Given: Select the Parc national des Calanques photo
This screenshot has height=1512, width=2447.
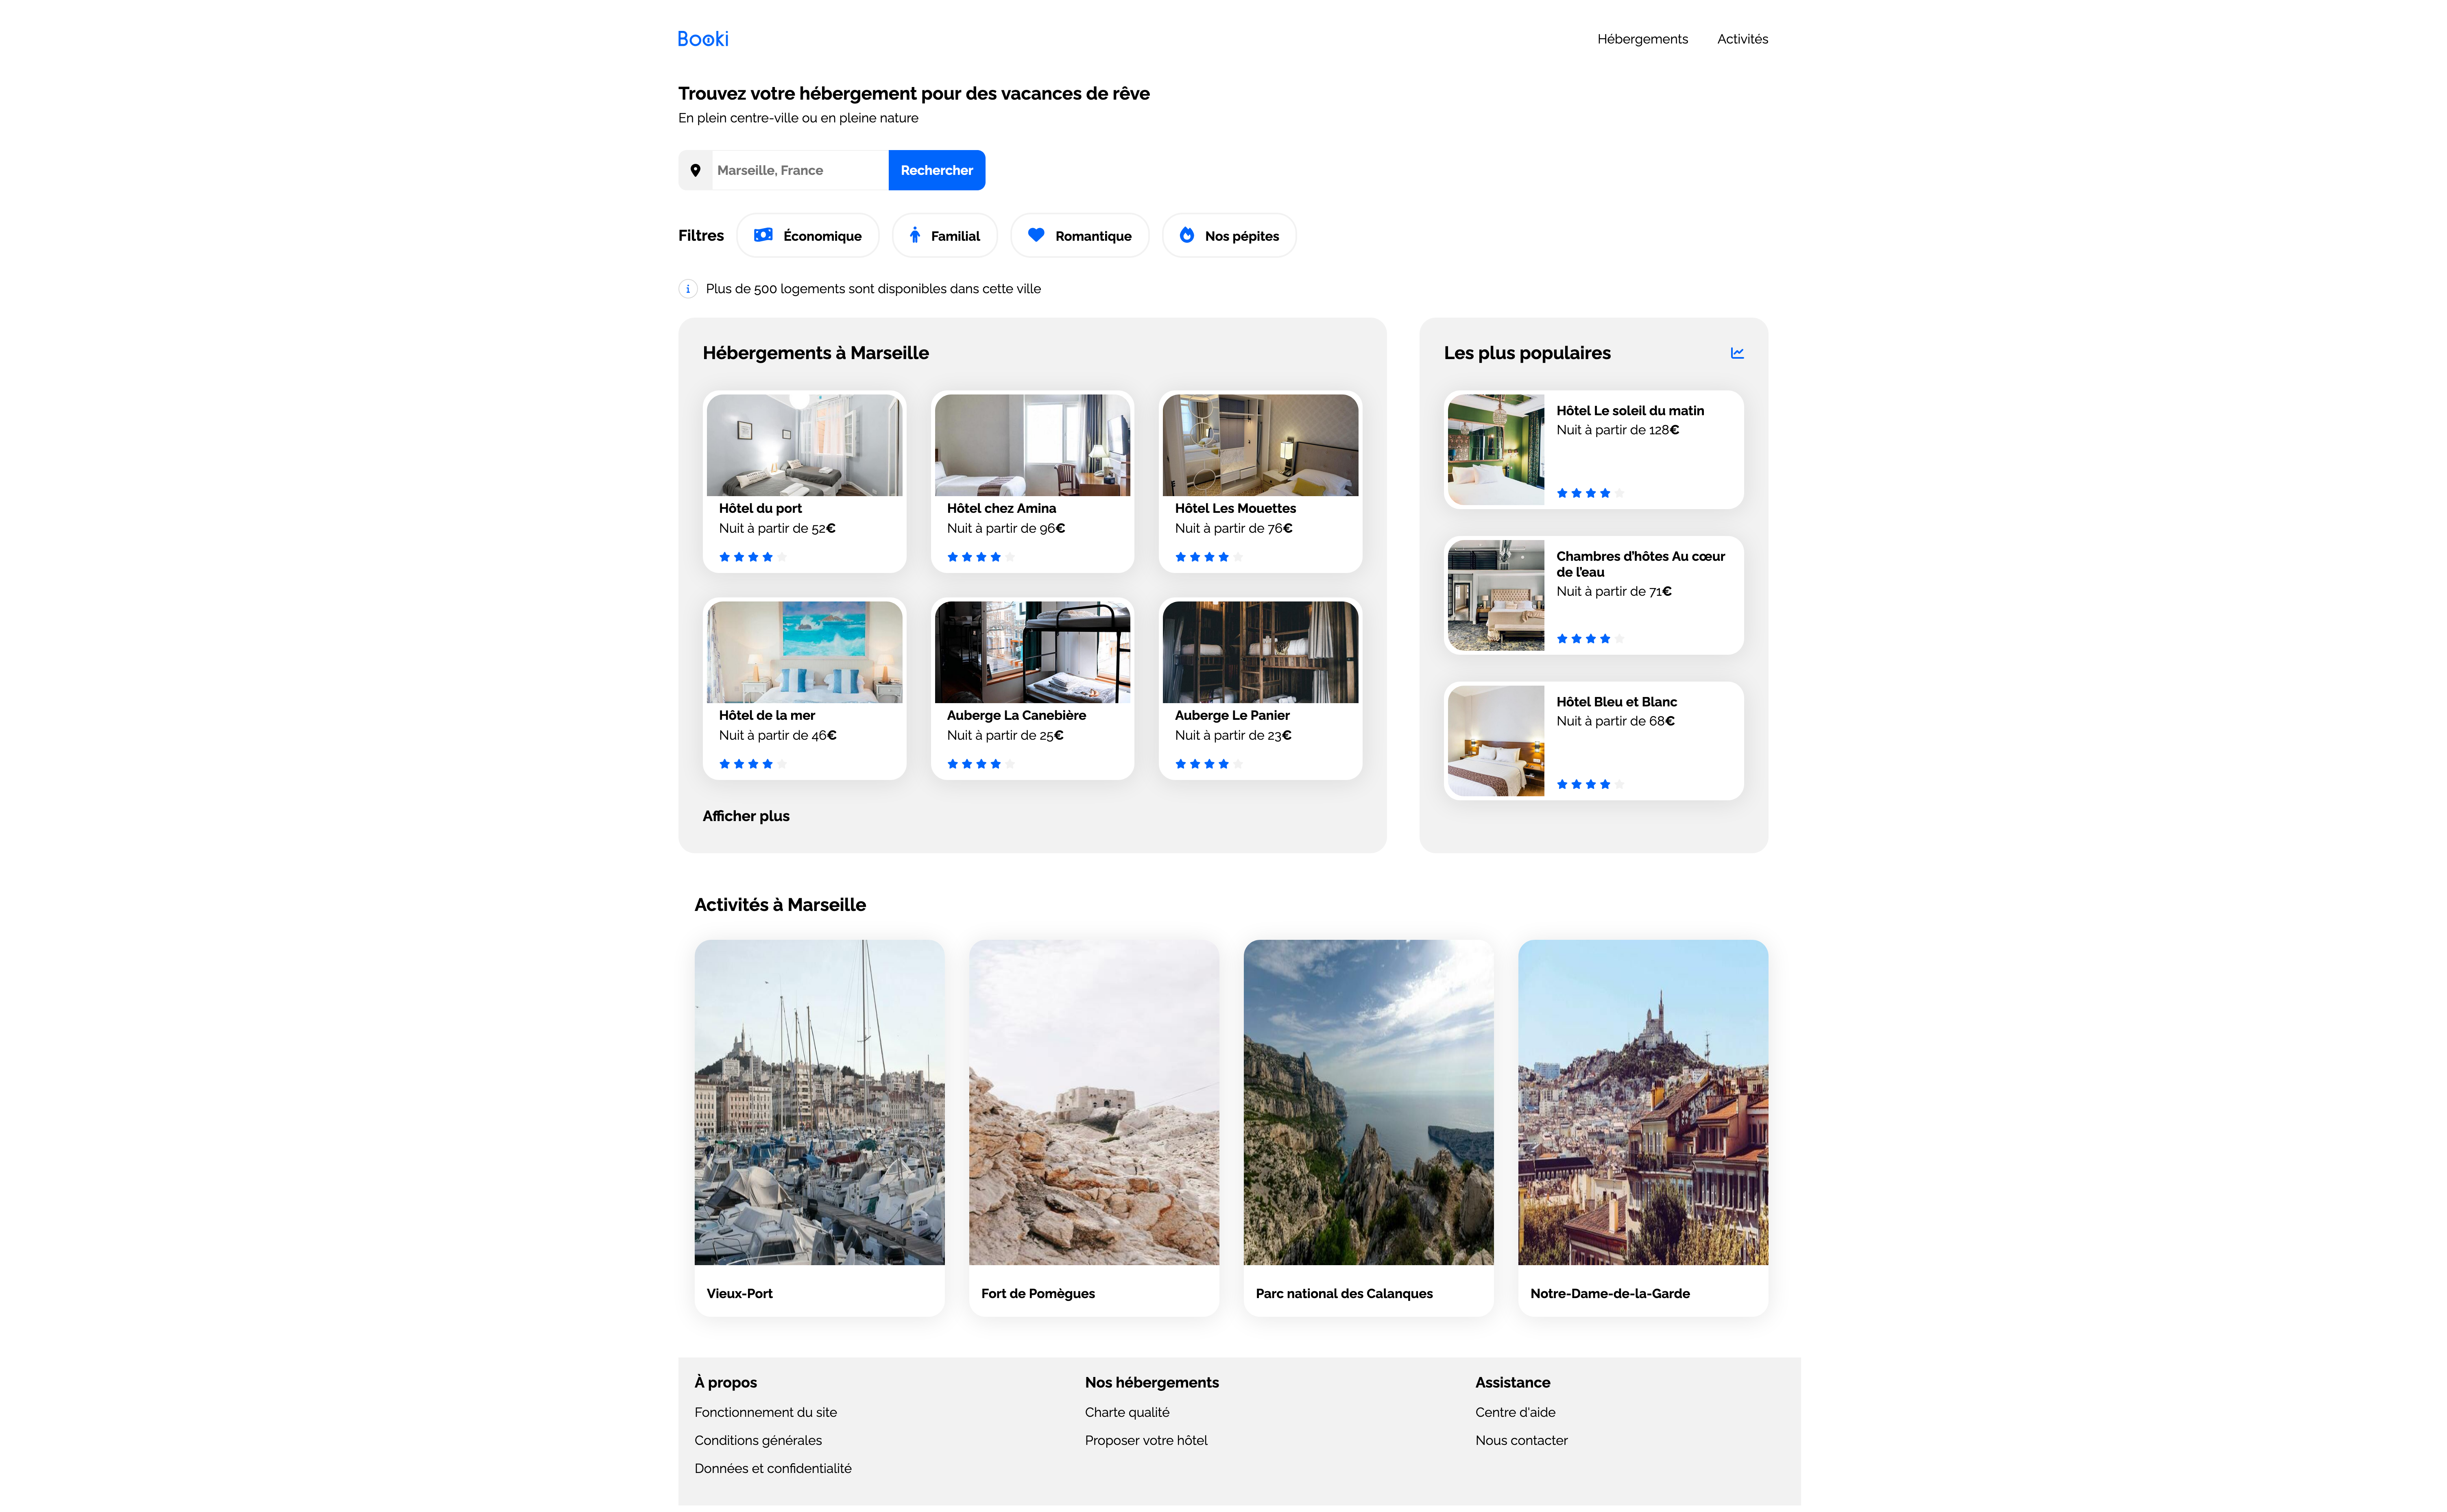Looking at the screenshot, I should 1368,1102.
